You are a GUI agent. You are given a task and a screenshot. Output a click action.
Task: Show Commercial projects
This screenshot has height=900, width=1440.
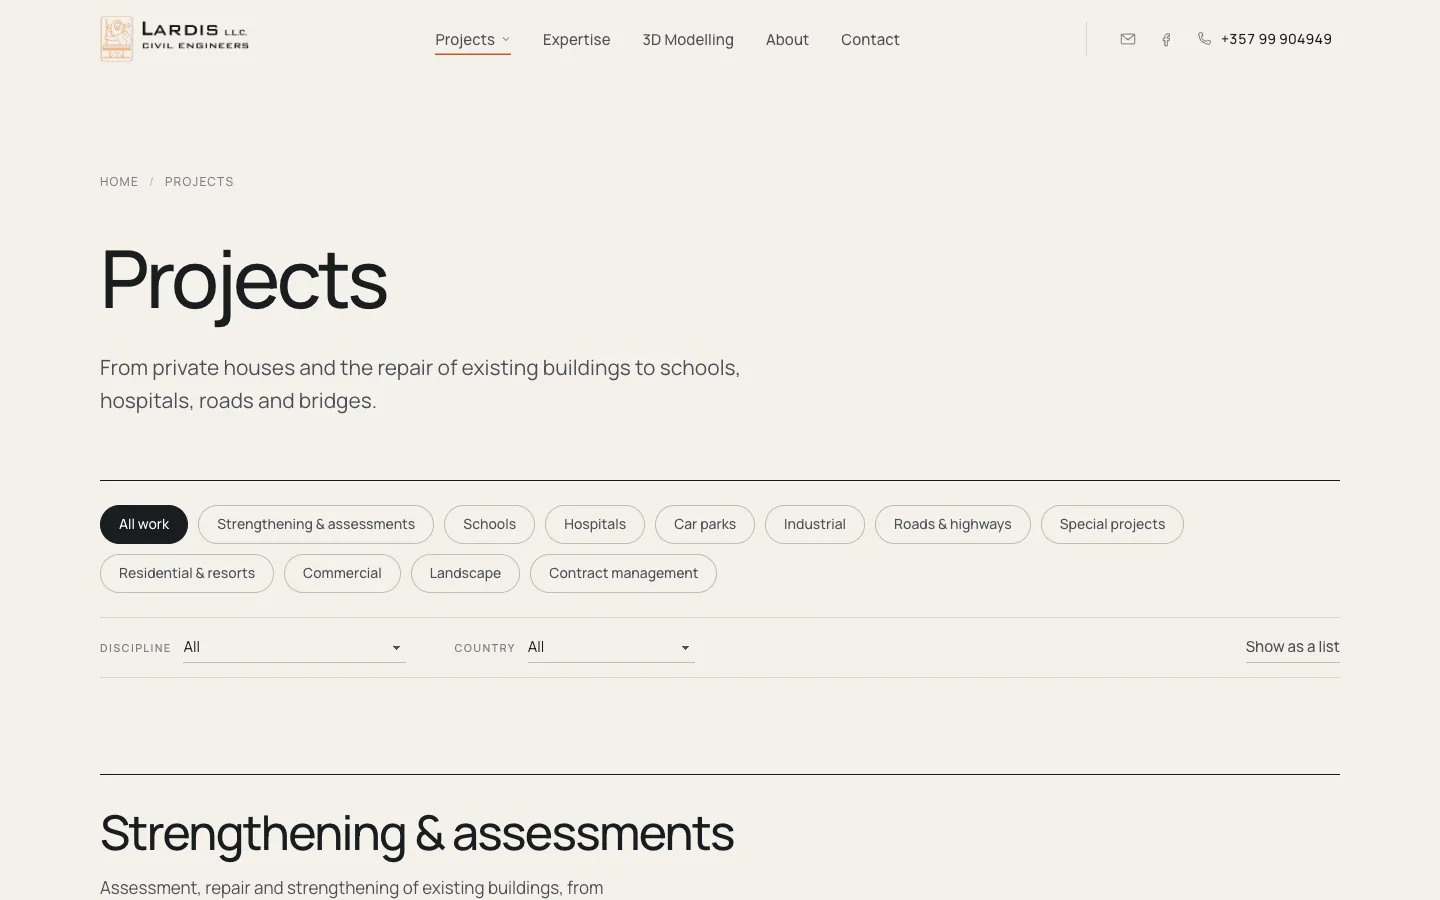point(342,573)
